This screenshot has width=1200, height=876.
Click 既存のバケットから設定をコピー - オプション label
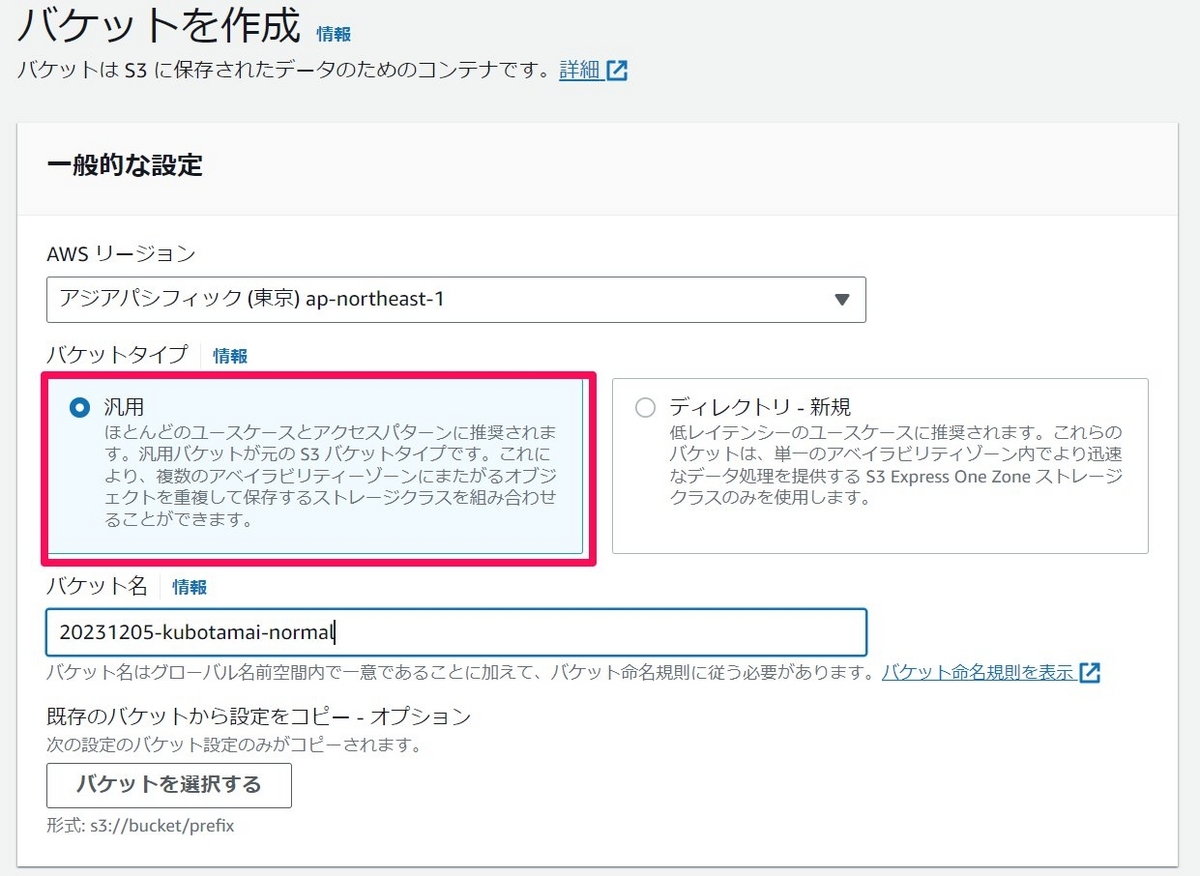(x=258, y=716)
